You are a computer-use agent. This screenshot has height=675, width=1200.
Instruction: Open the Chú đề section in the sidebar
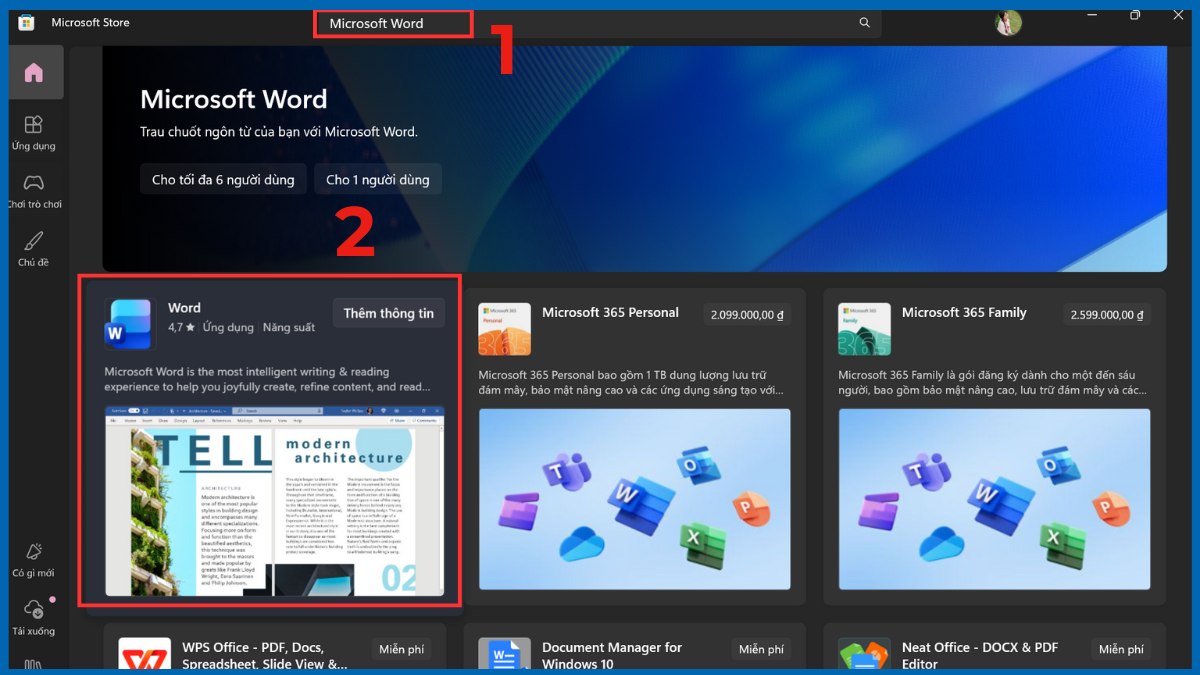coord(35,243)
